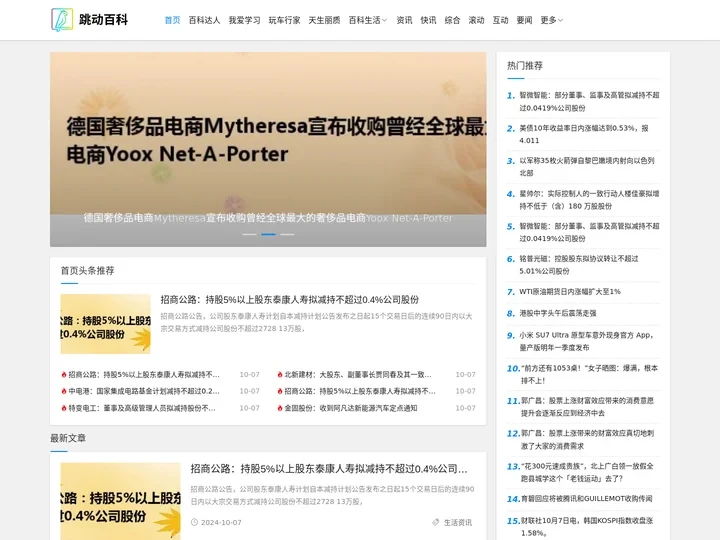This screenshot has width=720, height=540.
Task: Open hot item 2 美债10年收益率
Action: (x=584, y=134)
